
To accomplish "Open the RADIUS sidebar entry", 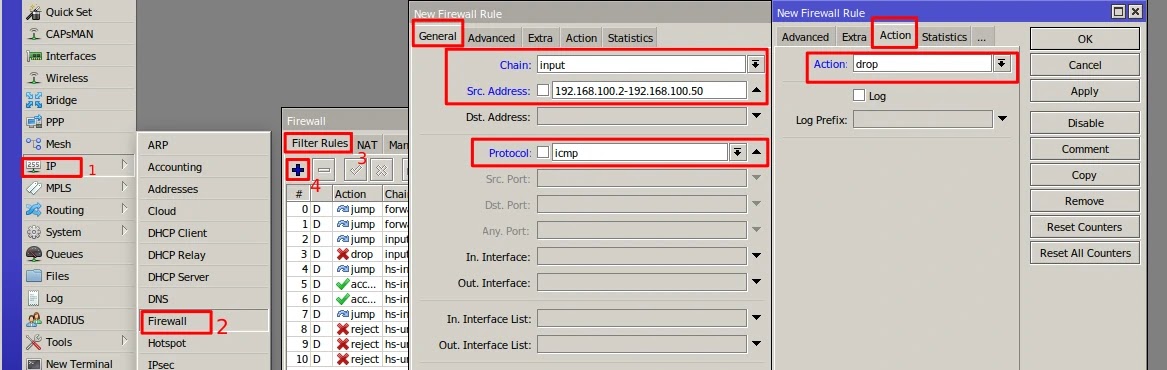I will coord(65,320).
